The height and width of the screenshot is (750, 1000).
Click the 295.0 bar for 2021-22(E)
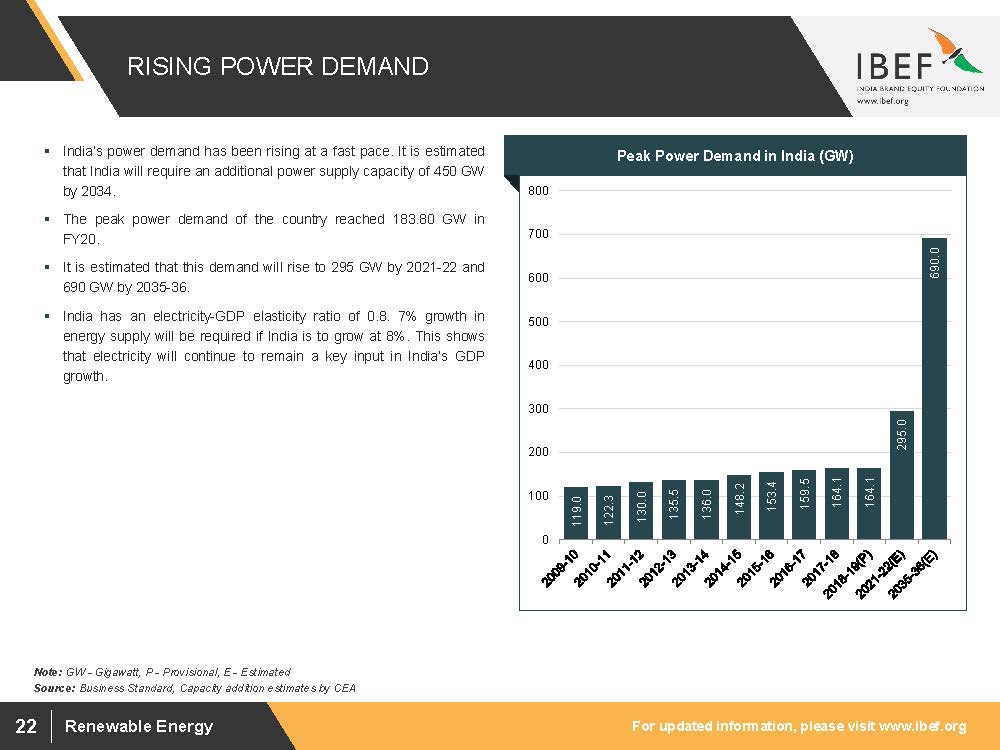click(901, 474)
